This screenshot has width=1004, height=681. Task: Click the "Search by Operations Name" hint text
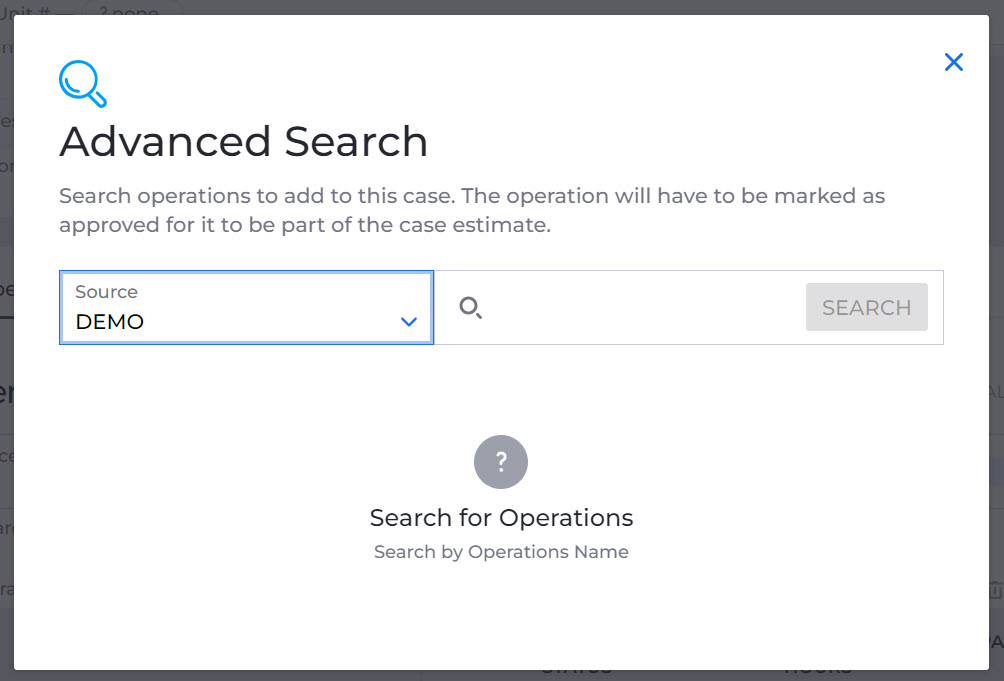[501, 552]
